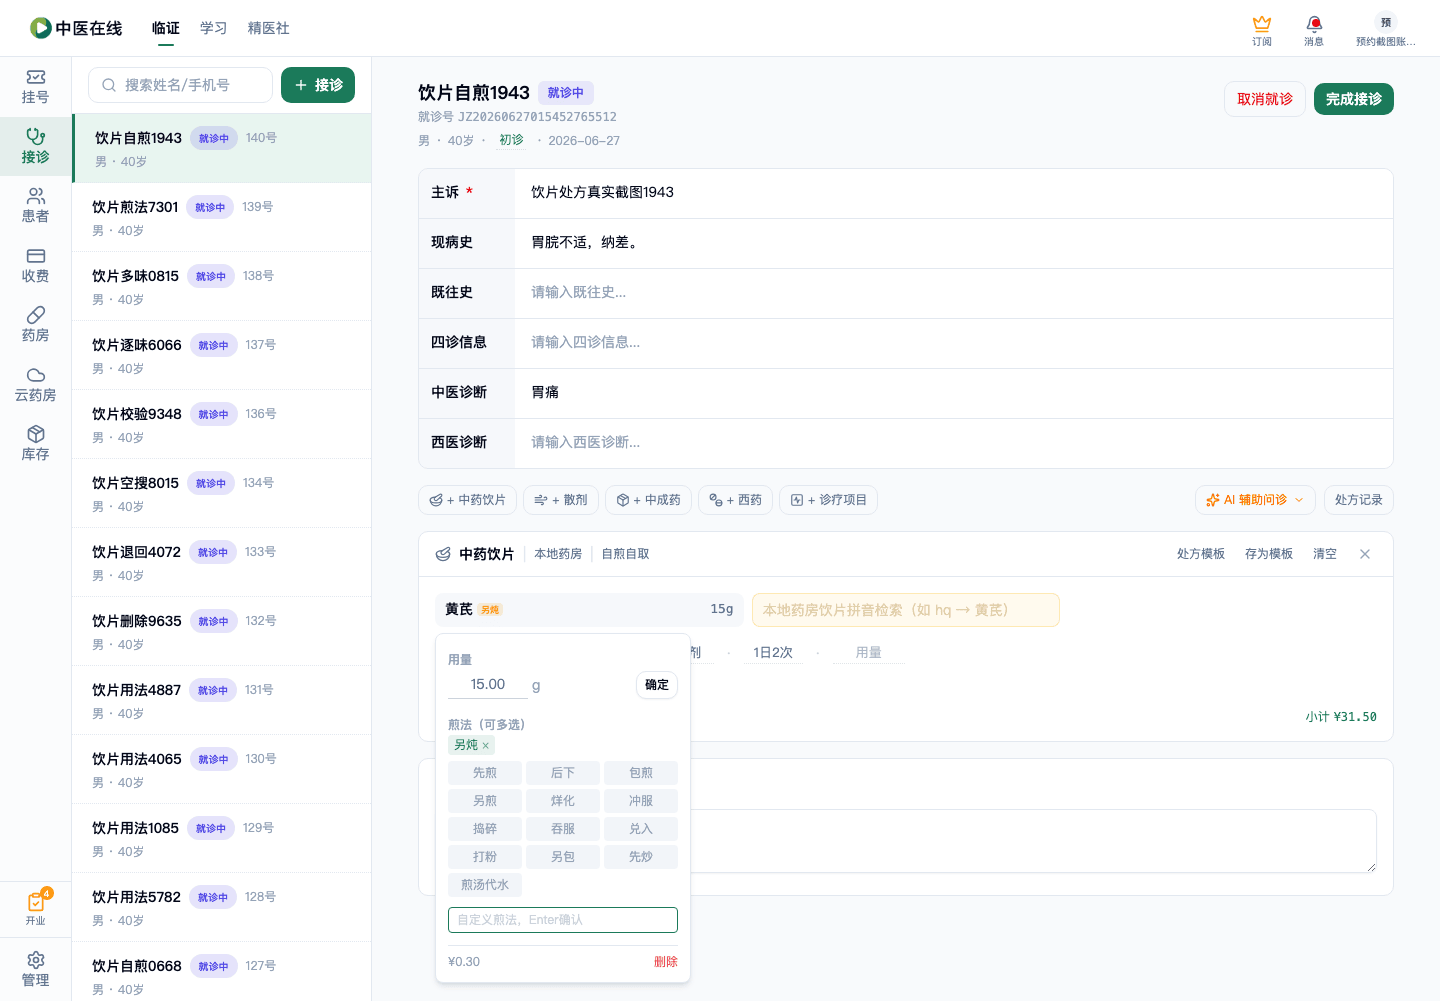This screenshot has height=1001, width=1440.
Task: Add a 中成药 prescription
Action: [648, 500]
